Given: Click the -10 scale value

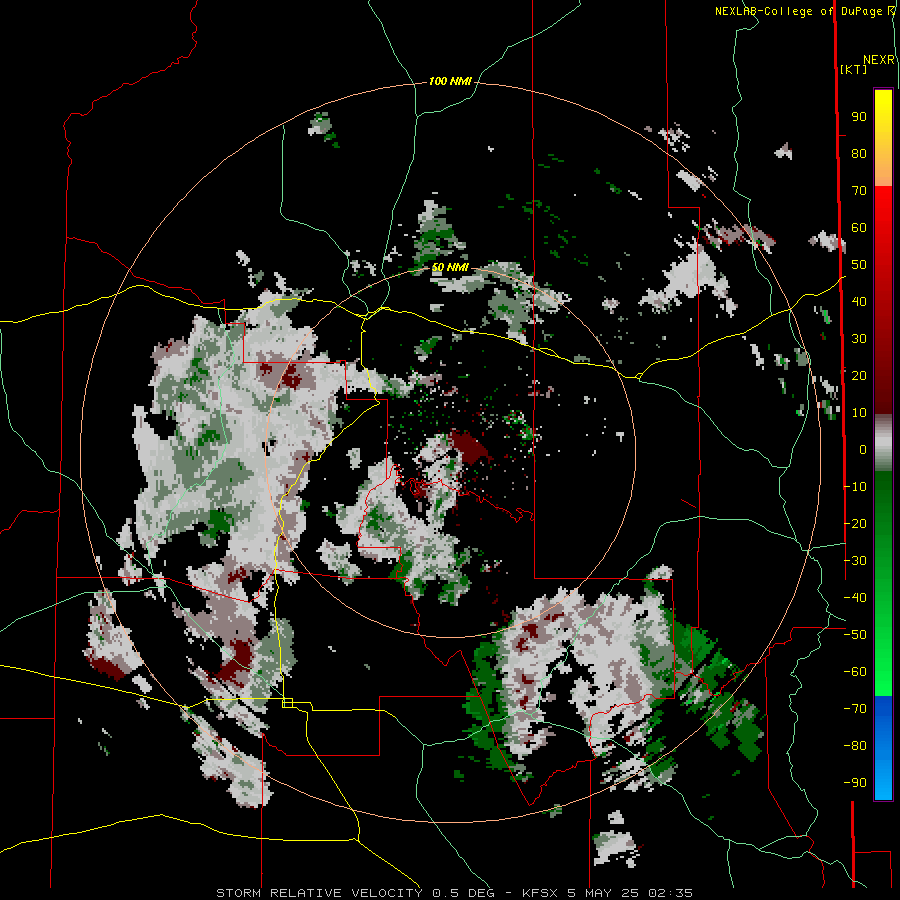Looking at the screenshot, I should pyautogui.click(x=855, y=487).
